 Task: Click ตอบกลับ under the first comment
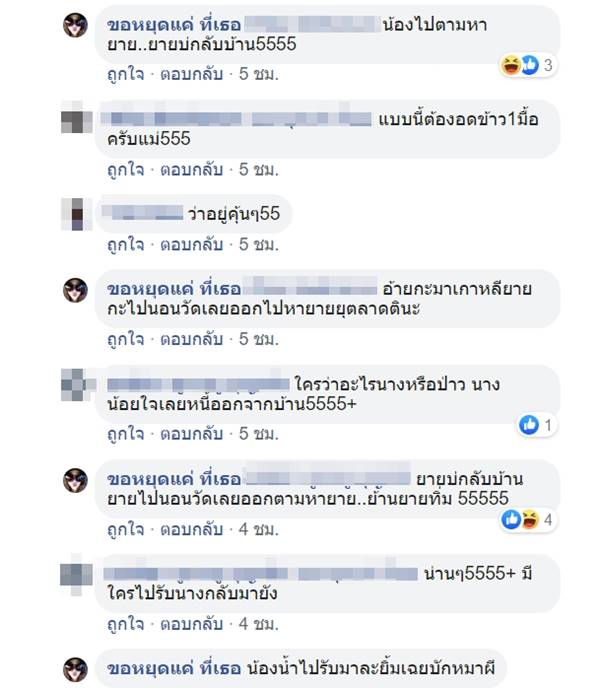191,74
